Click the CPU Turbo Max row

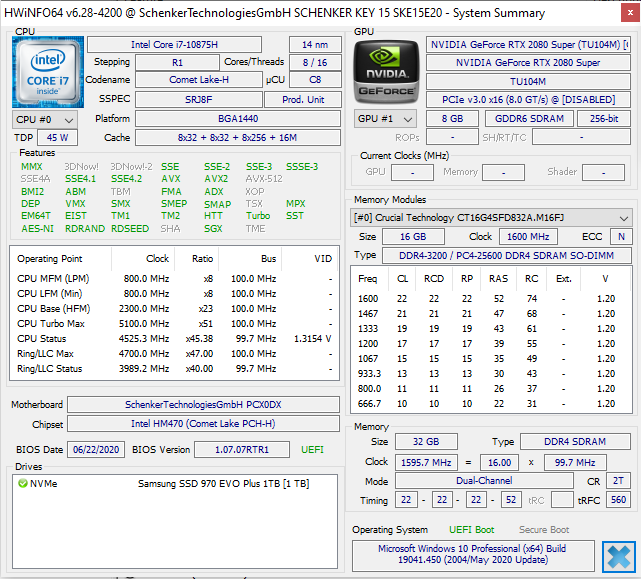175,323
